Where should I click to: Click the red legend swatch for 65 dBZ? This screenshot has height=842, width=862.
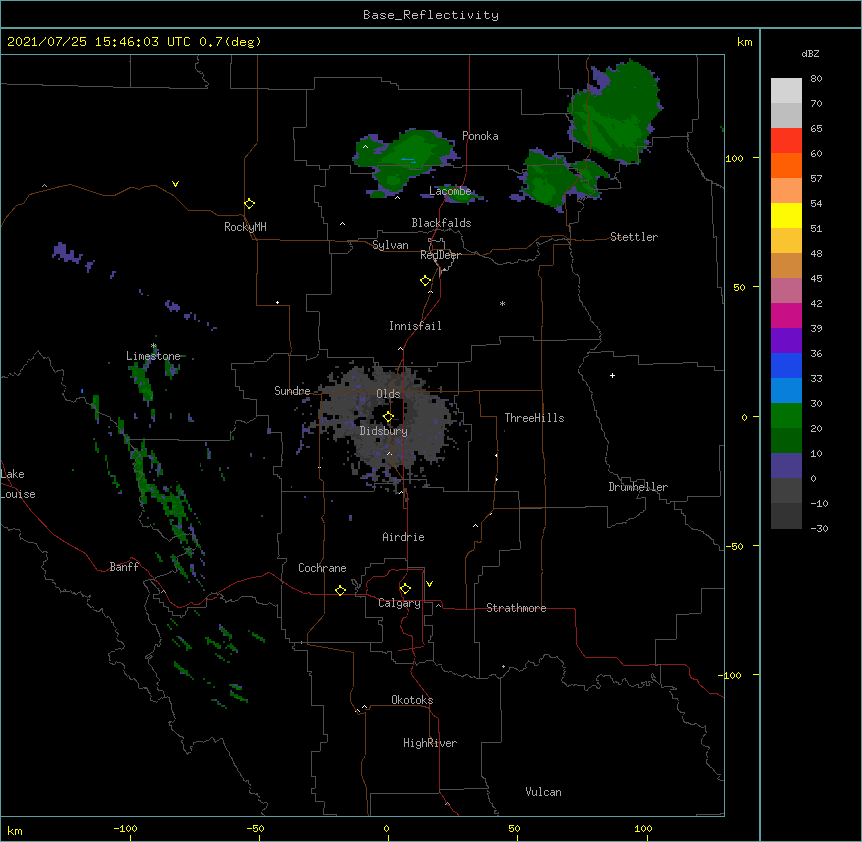(x=786, y=140)
